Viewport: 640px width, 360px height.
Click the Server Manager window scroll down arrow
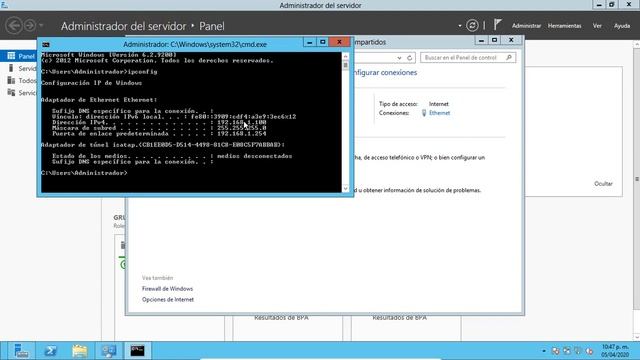tap(637, 337)
